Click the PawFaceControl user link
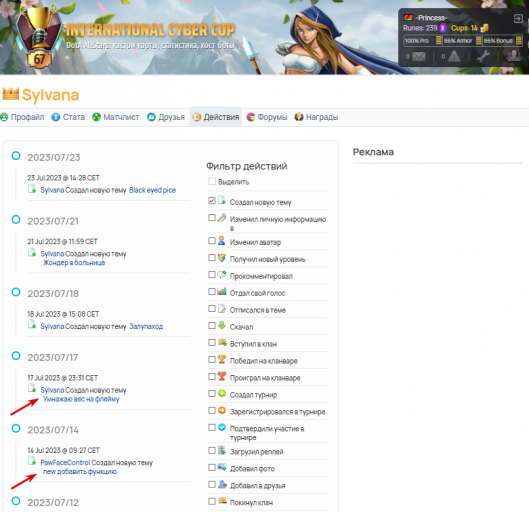The image size is (529, 512). (x=65, y=463)
